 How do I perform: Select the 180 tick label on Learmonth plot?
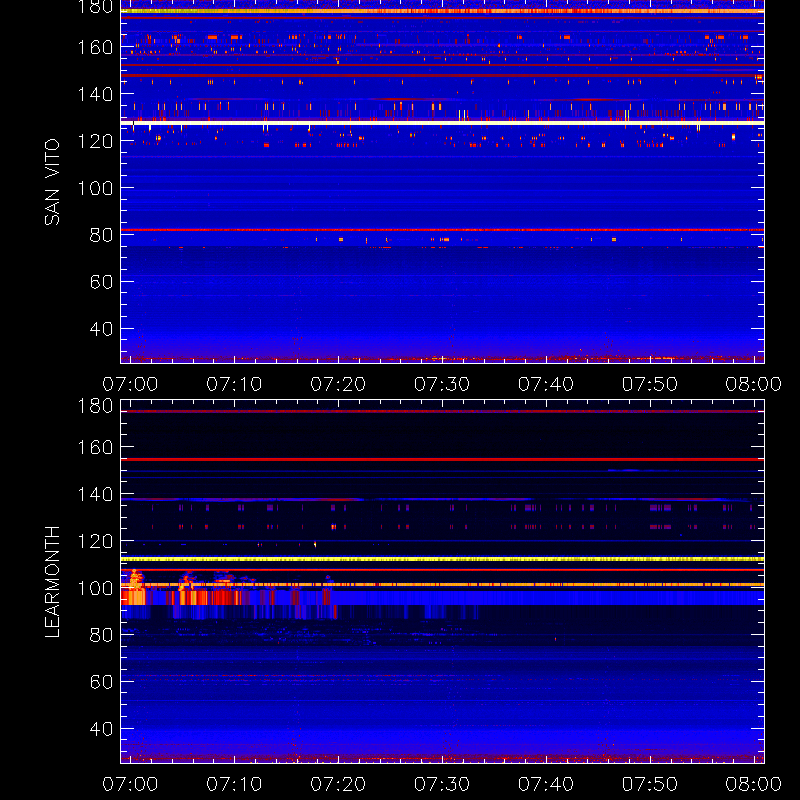click(95, 406)
